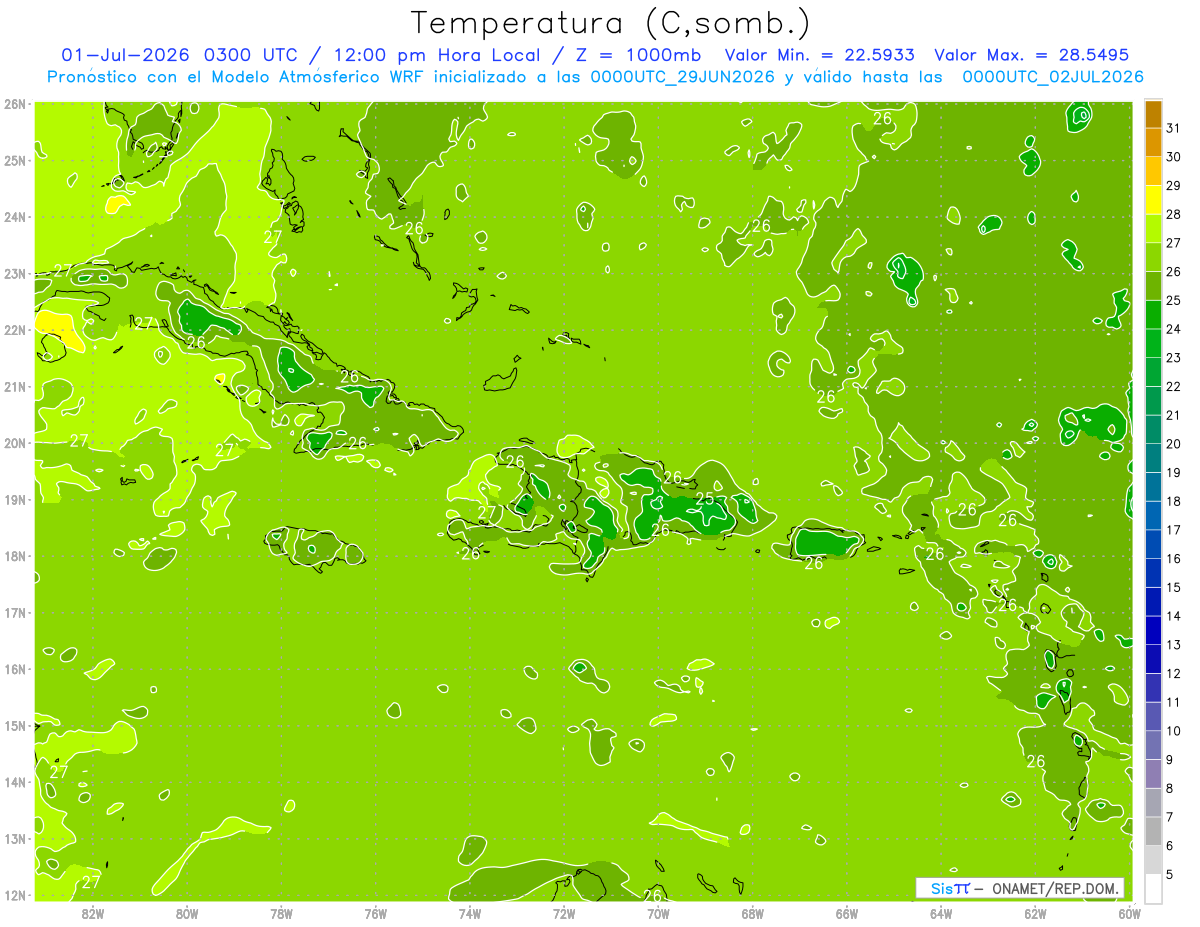Click the legend value "12"

[x=1174, y=673]
